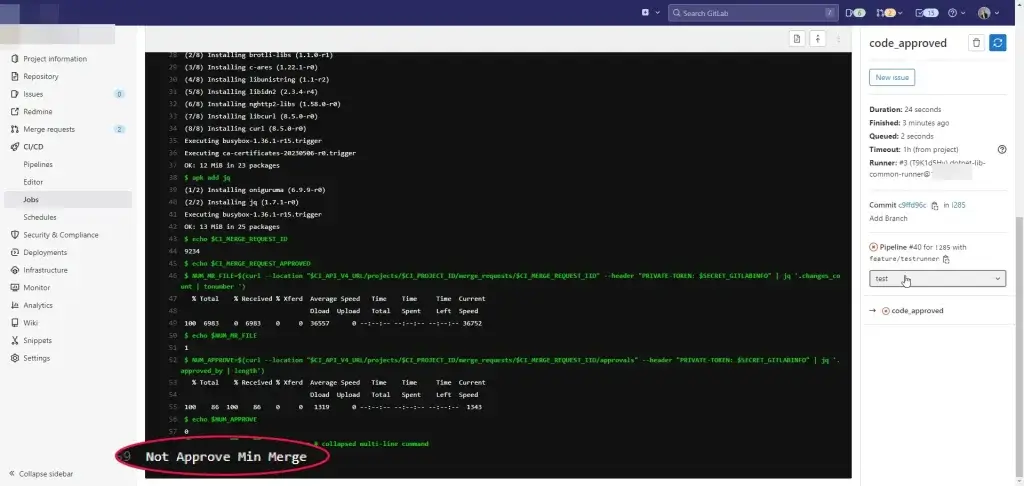The width and height of the screenshot is (1024, 486).
Task: Copy the commit SHA c9ffd96c
Action: [935, 205]
